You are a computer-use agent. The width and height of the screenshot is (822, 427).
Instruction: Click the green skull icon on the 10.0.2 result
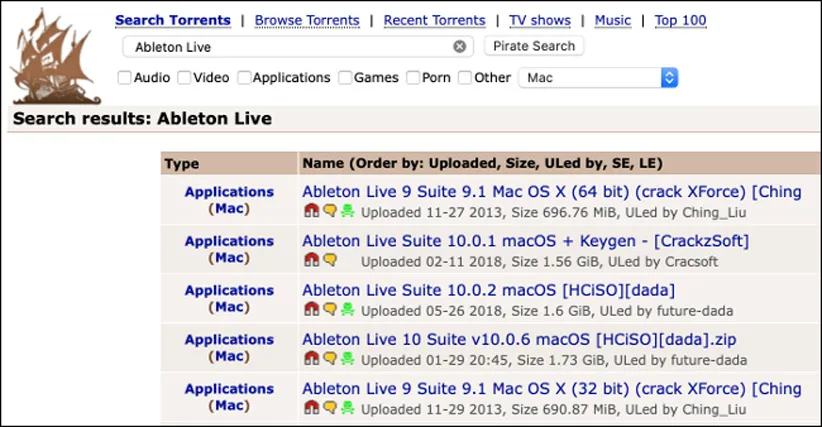tap(347, 309)
